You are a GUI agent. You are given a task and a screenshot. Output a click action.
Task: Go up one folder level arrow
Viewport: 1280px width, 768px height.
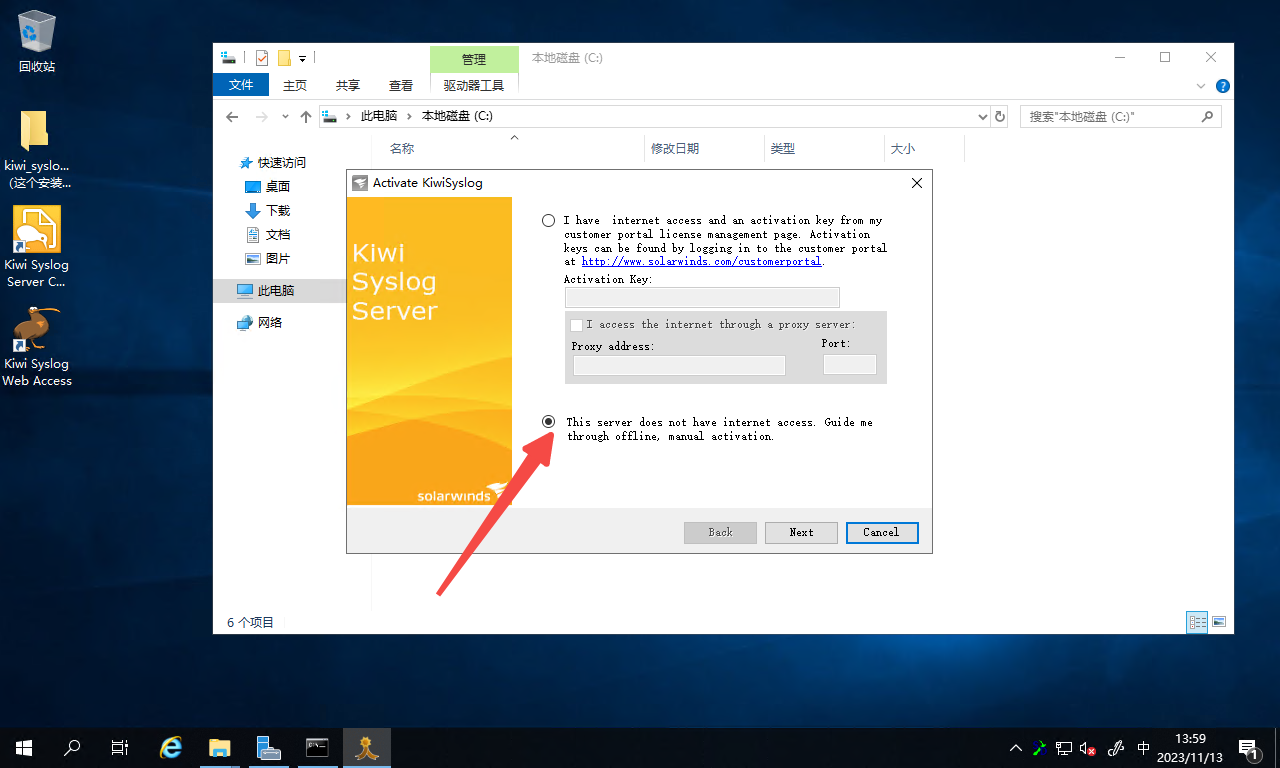point(306,117)
